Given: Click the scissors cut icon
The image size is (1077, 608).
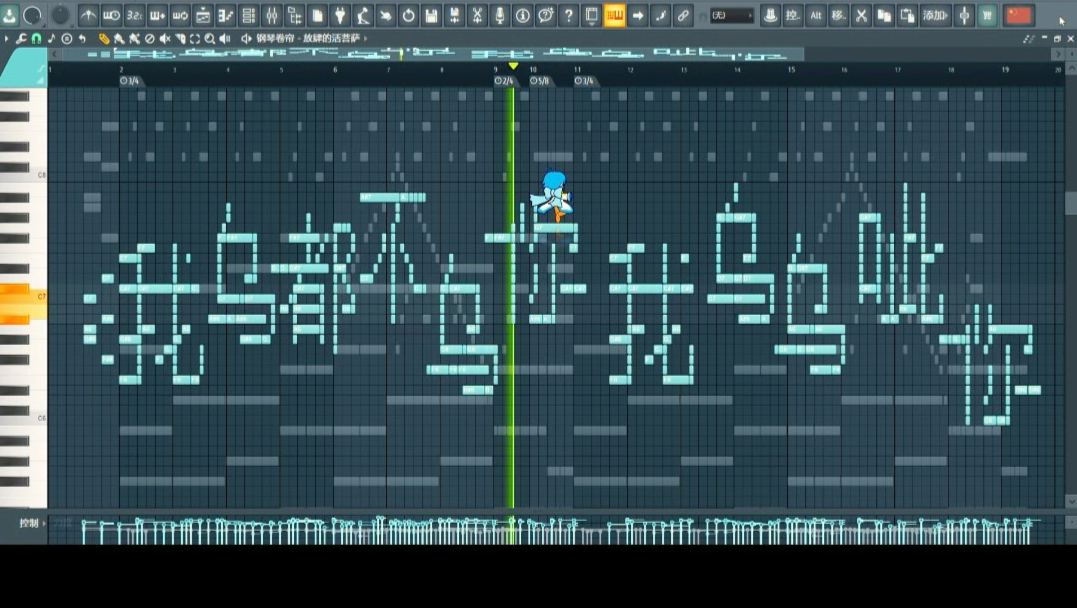Looking at the screenshot, I should 861,15.
